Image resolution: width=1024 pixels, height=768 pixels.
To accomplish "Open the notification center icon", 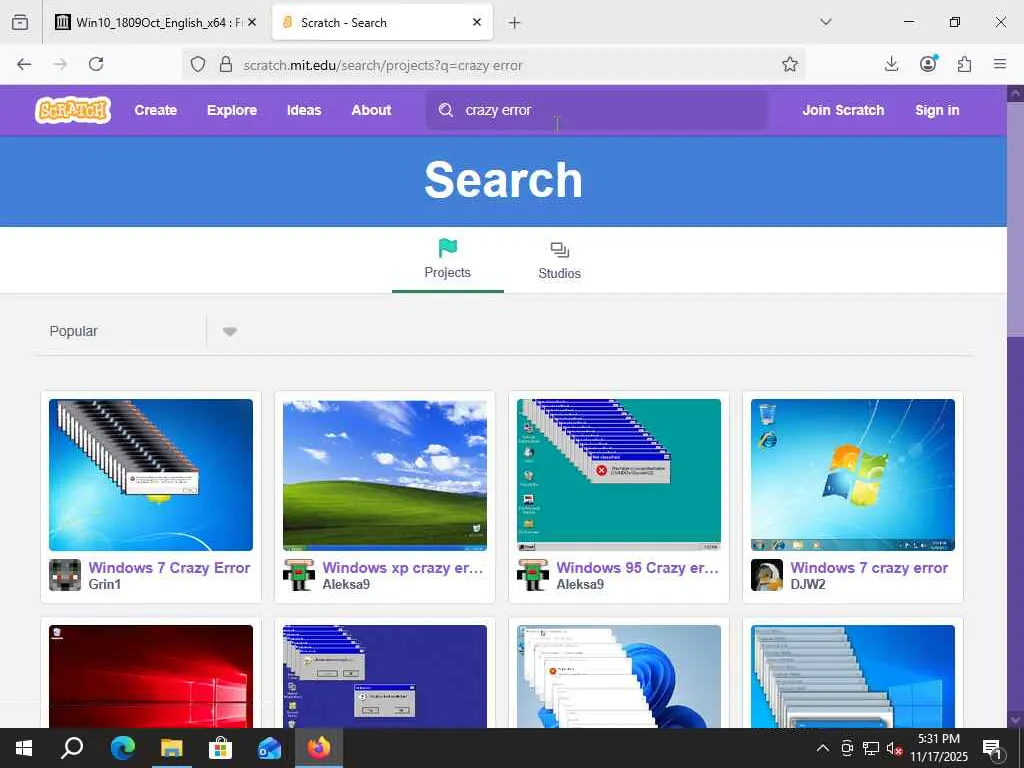I will pos(993,748).
